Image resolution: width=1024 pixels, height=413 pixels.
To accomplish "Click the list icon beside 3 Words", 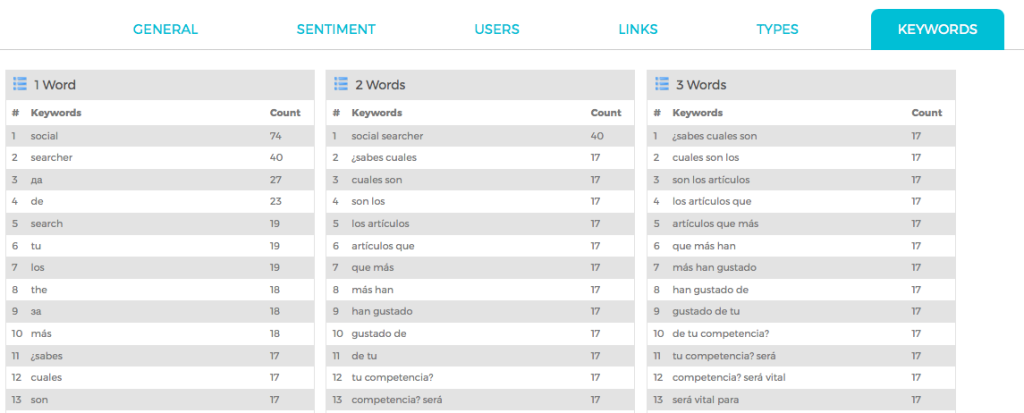I will (662, 84).
